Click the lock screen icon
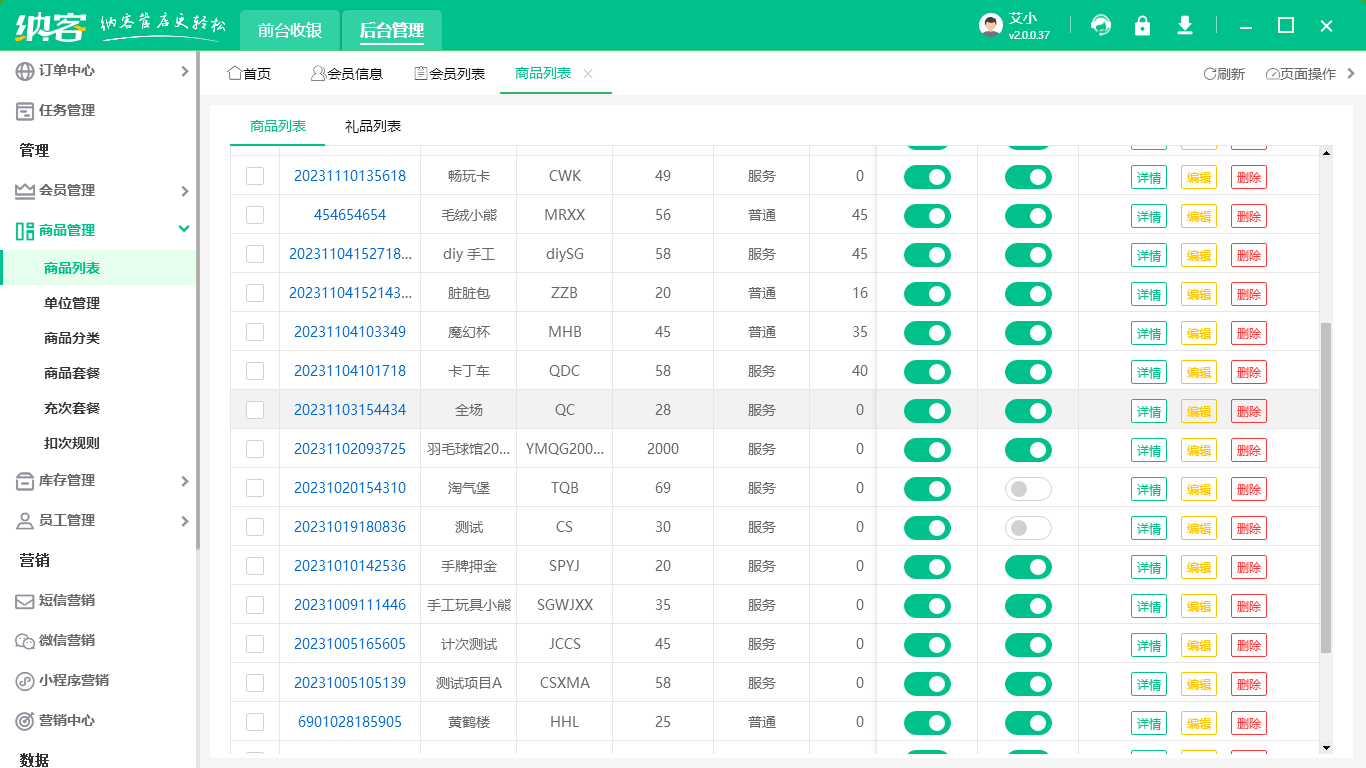Viewport: 1366px width, 768px height. [1142, 26]
